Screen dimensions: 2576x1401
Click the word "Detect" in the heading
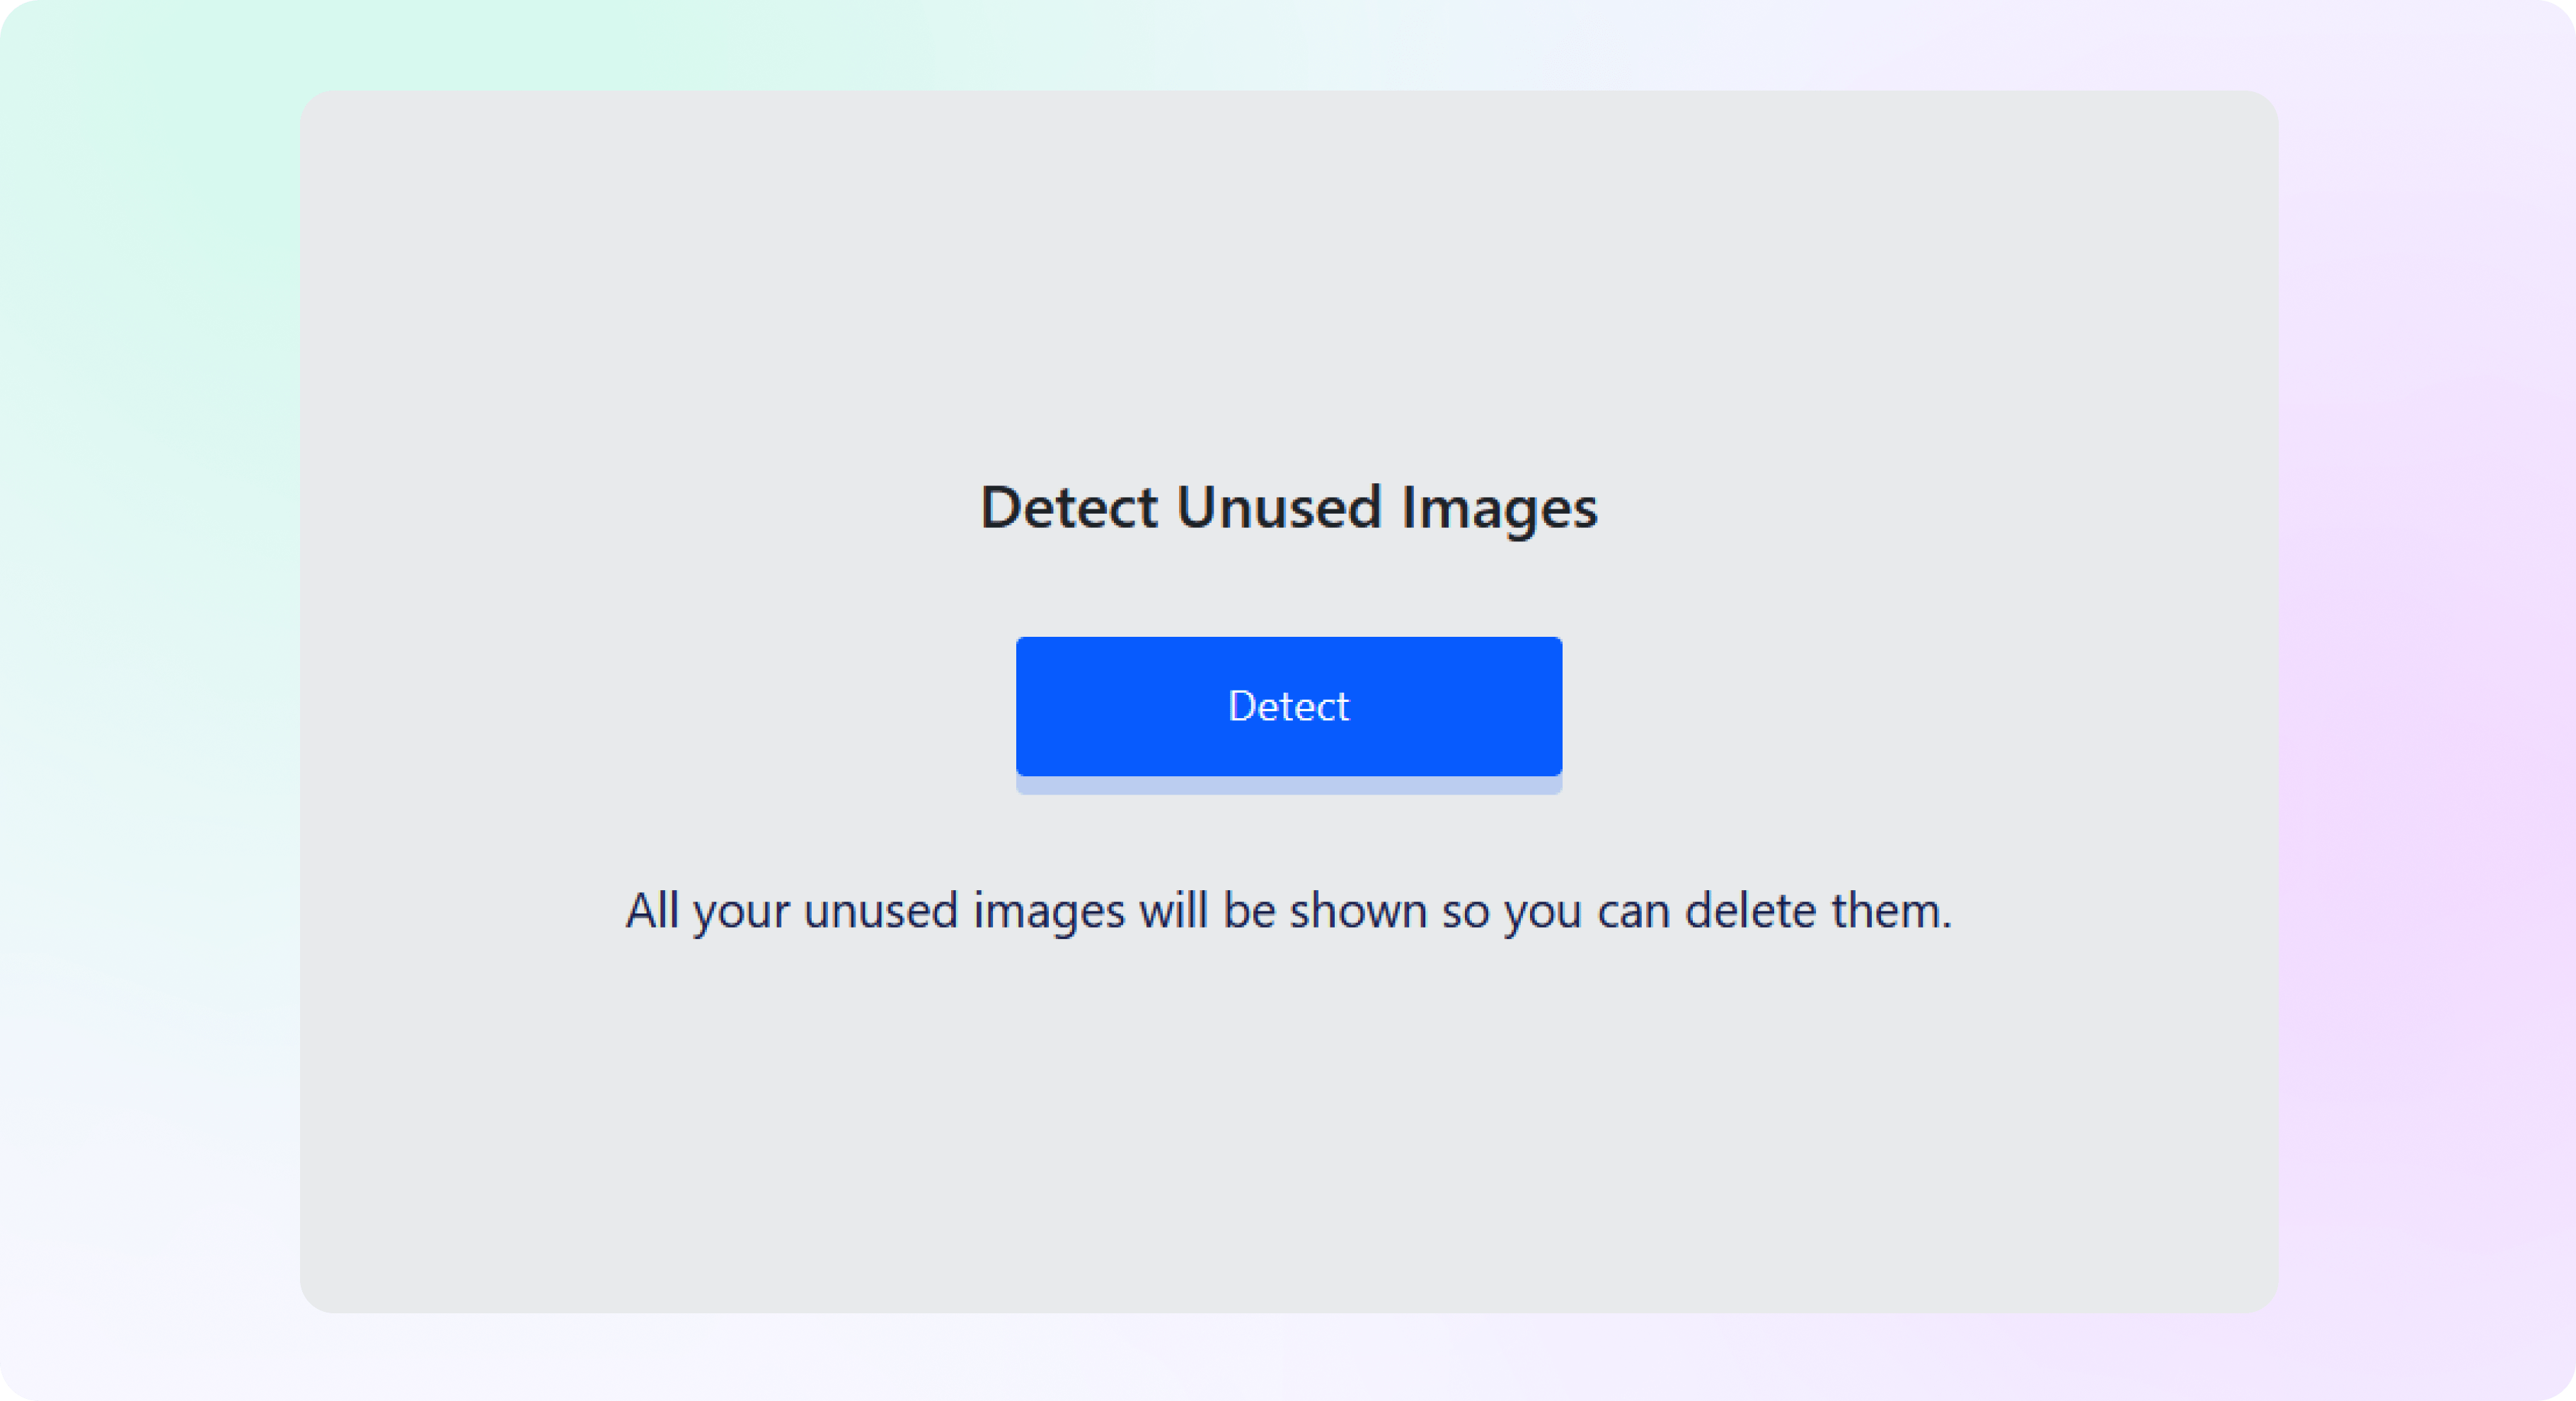[1069, 507]
